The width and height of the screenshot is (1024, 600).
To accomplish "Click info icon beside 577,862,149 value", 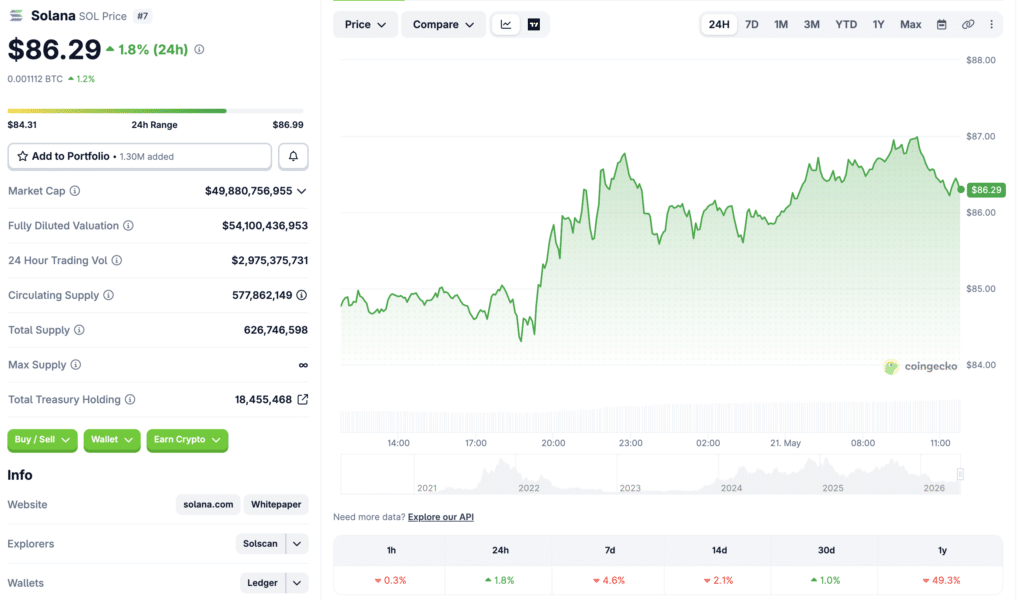I will 302,295.
